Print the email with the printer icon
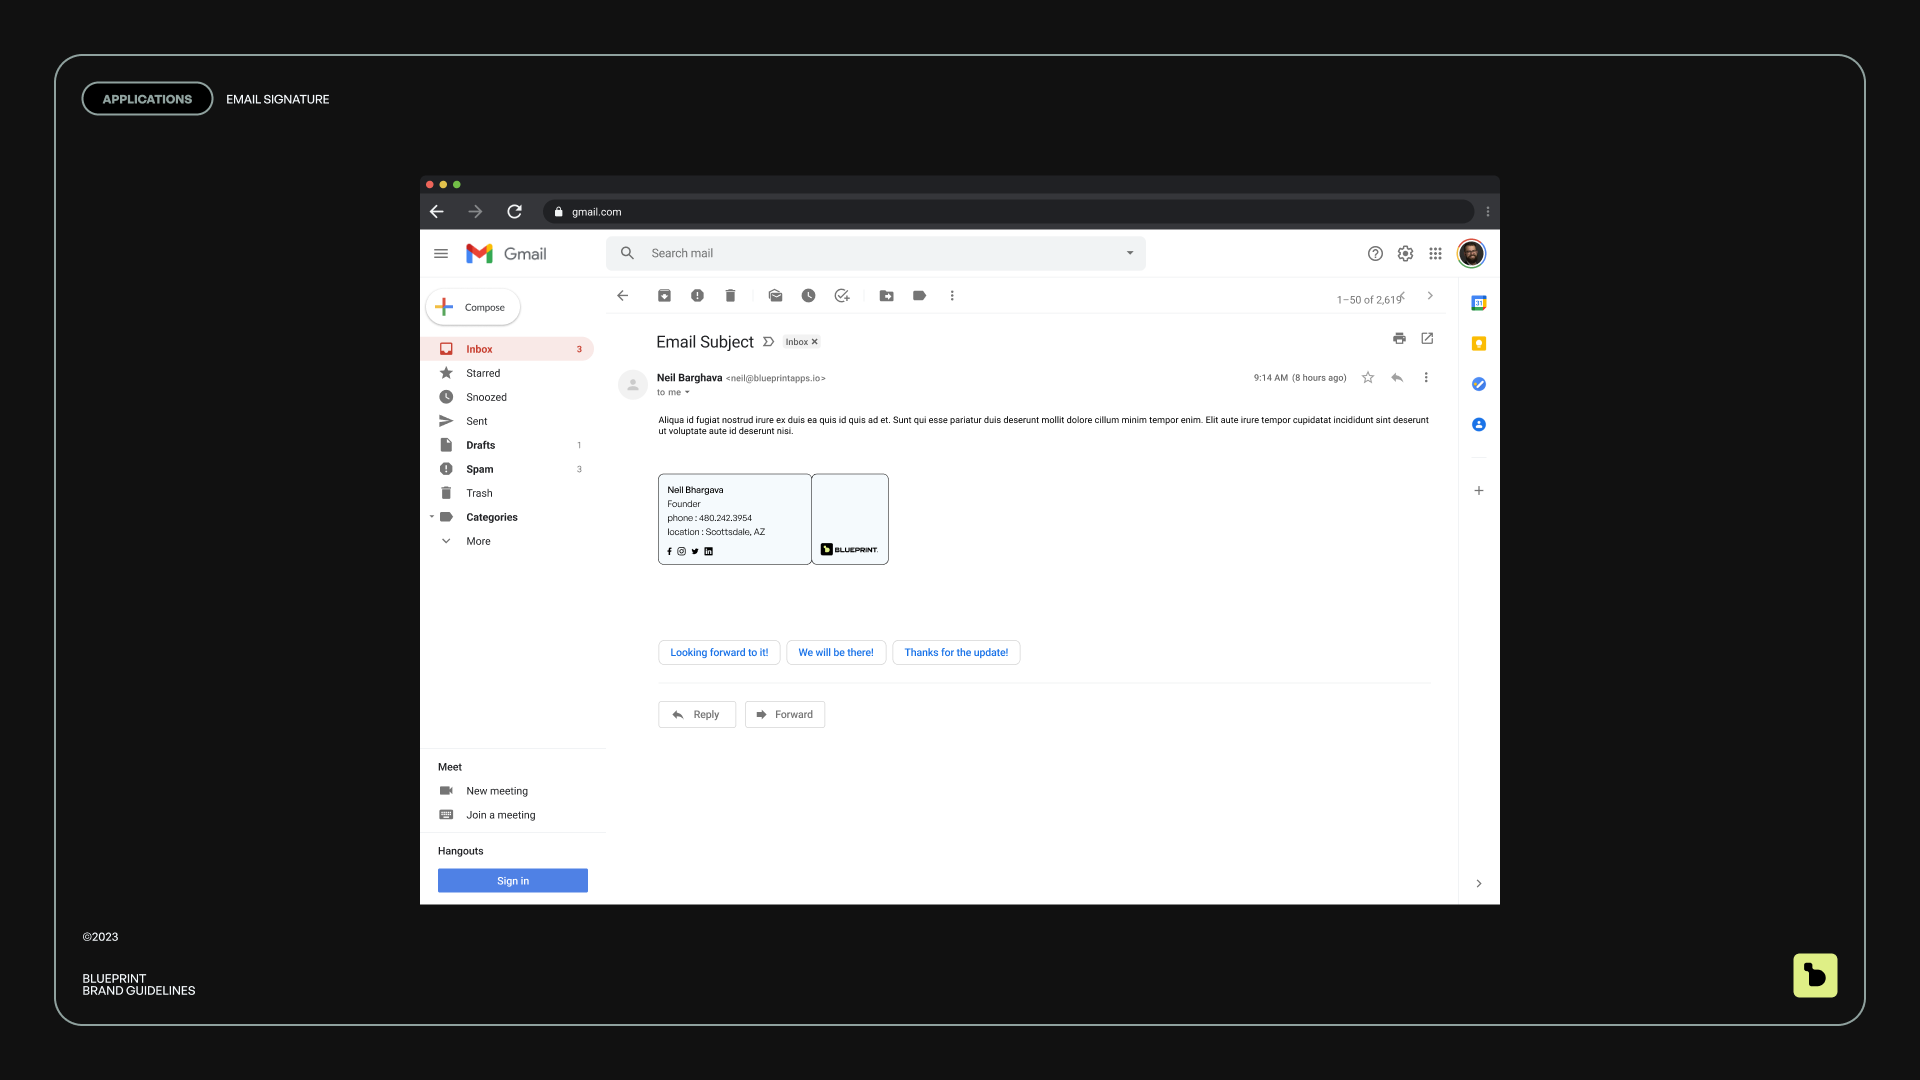This screenshot has width=1920, height=1080. tap(1399, 339)
